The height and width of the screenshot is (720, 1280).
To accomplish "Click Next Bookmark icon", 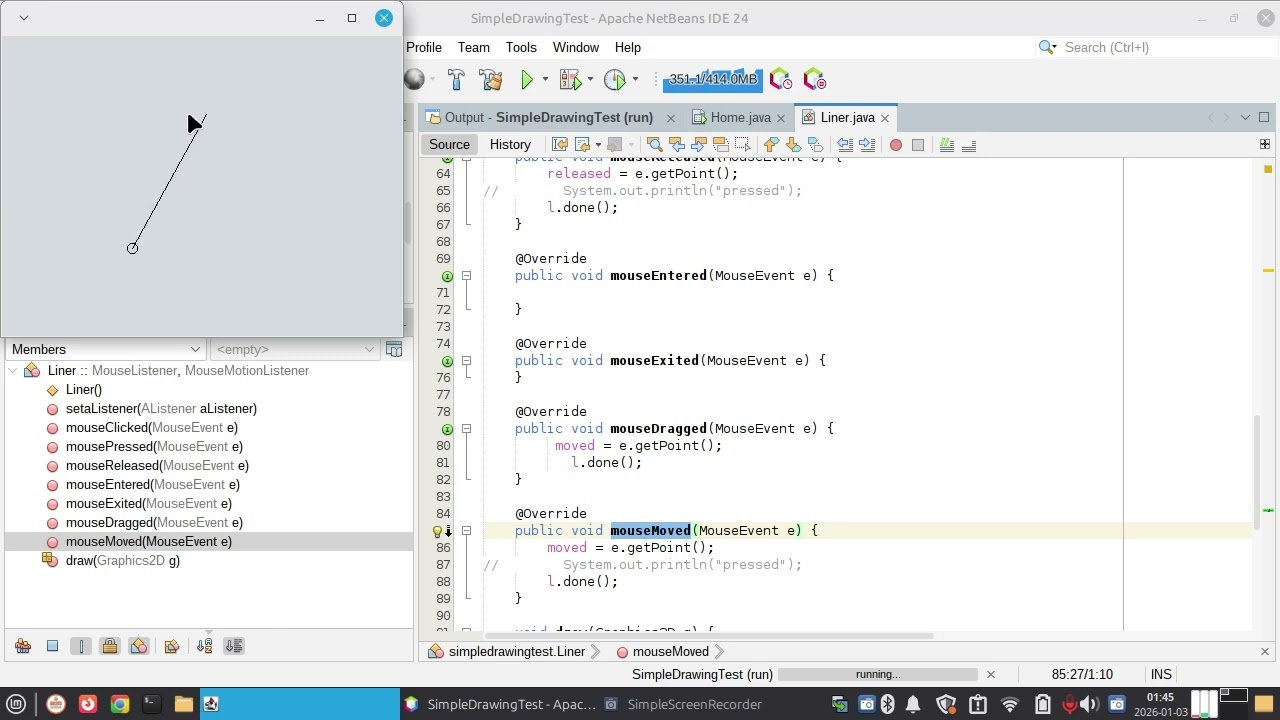I will (793, 145).
